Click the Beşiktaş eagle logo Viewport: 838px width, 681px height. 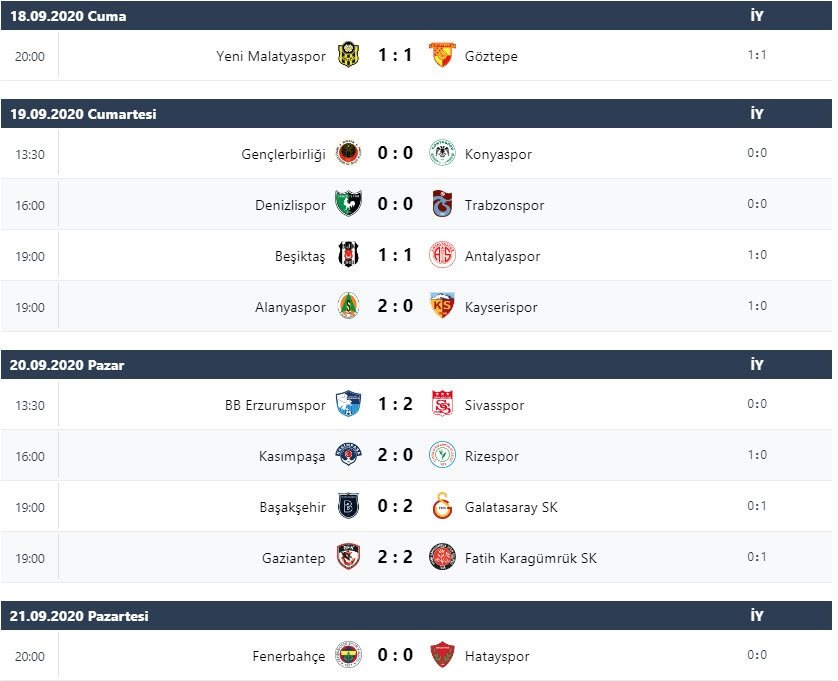(346, 255)
